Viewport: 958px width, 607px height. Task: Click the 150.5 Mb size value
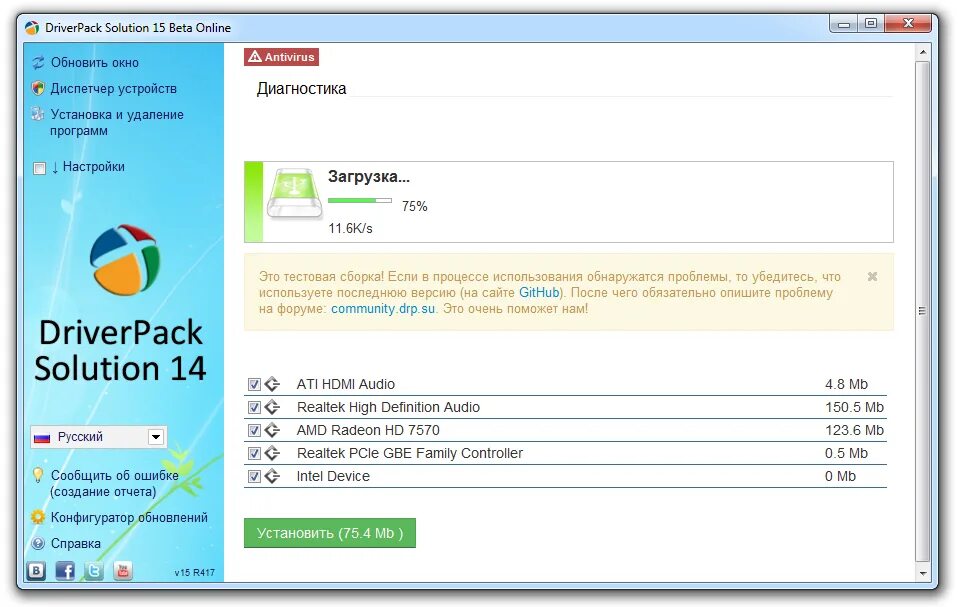click(x=854, y=407)
